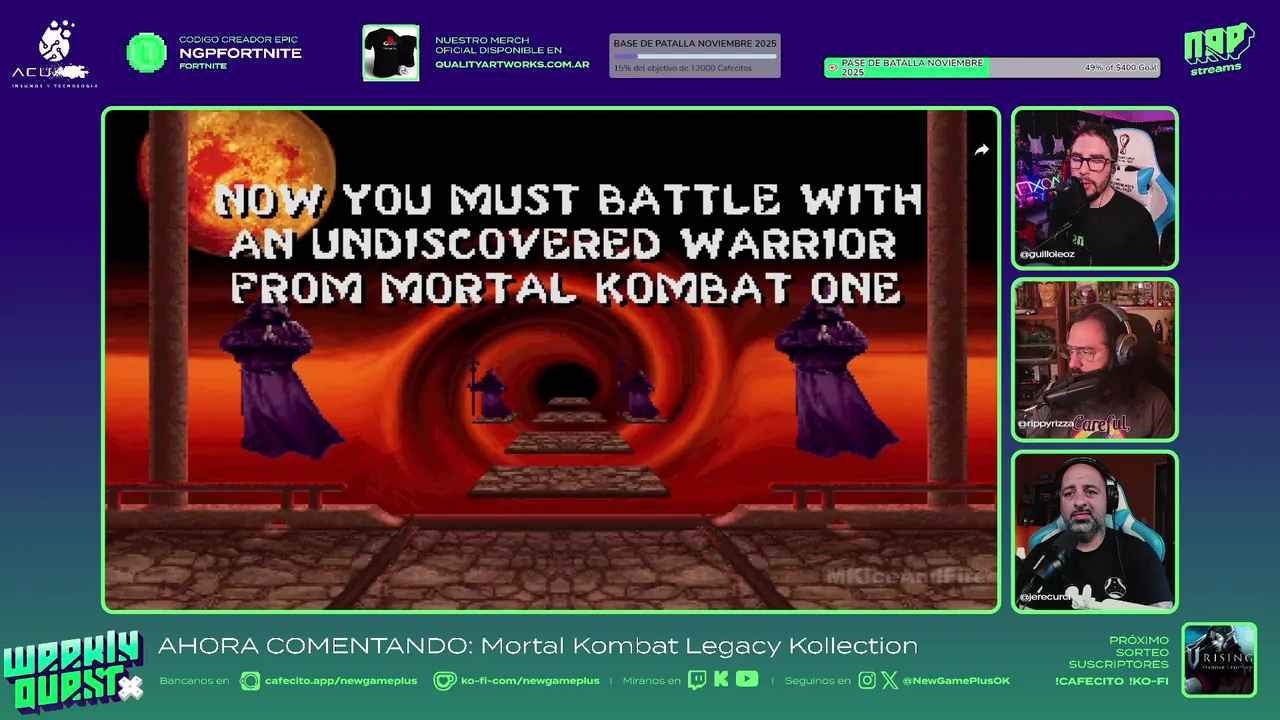The height and width of the screenshot is (720, 1280).
Task: Open the merch t-shirt thumbnail
Action: coord(391,53)
